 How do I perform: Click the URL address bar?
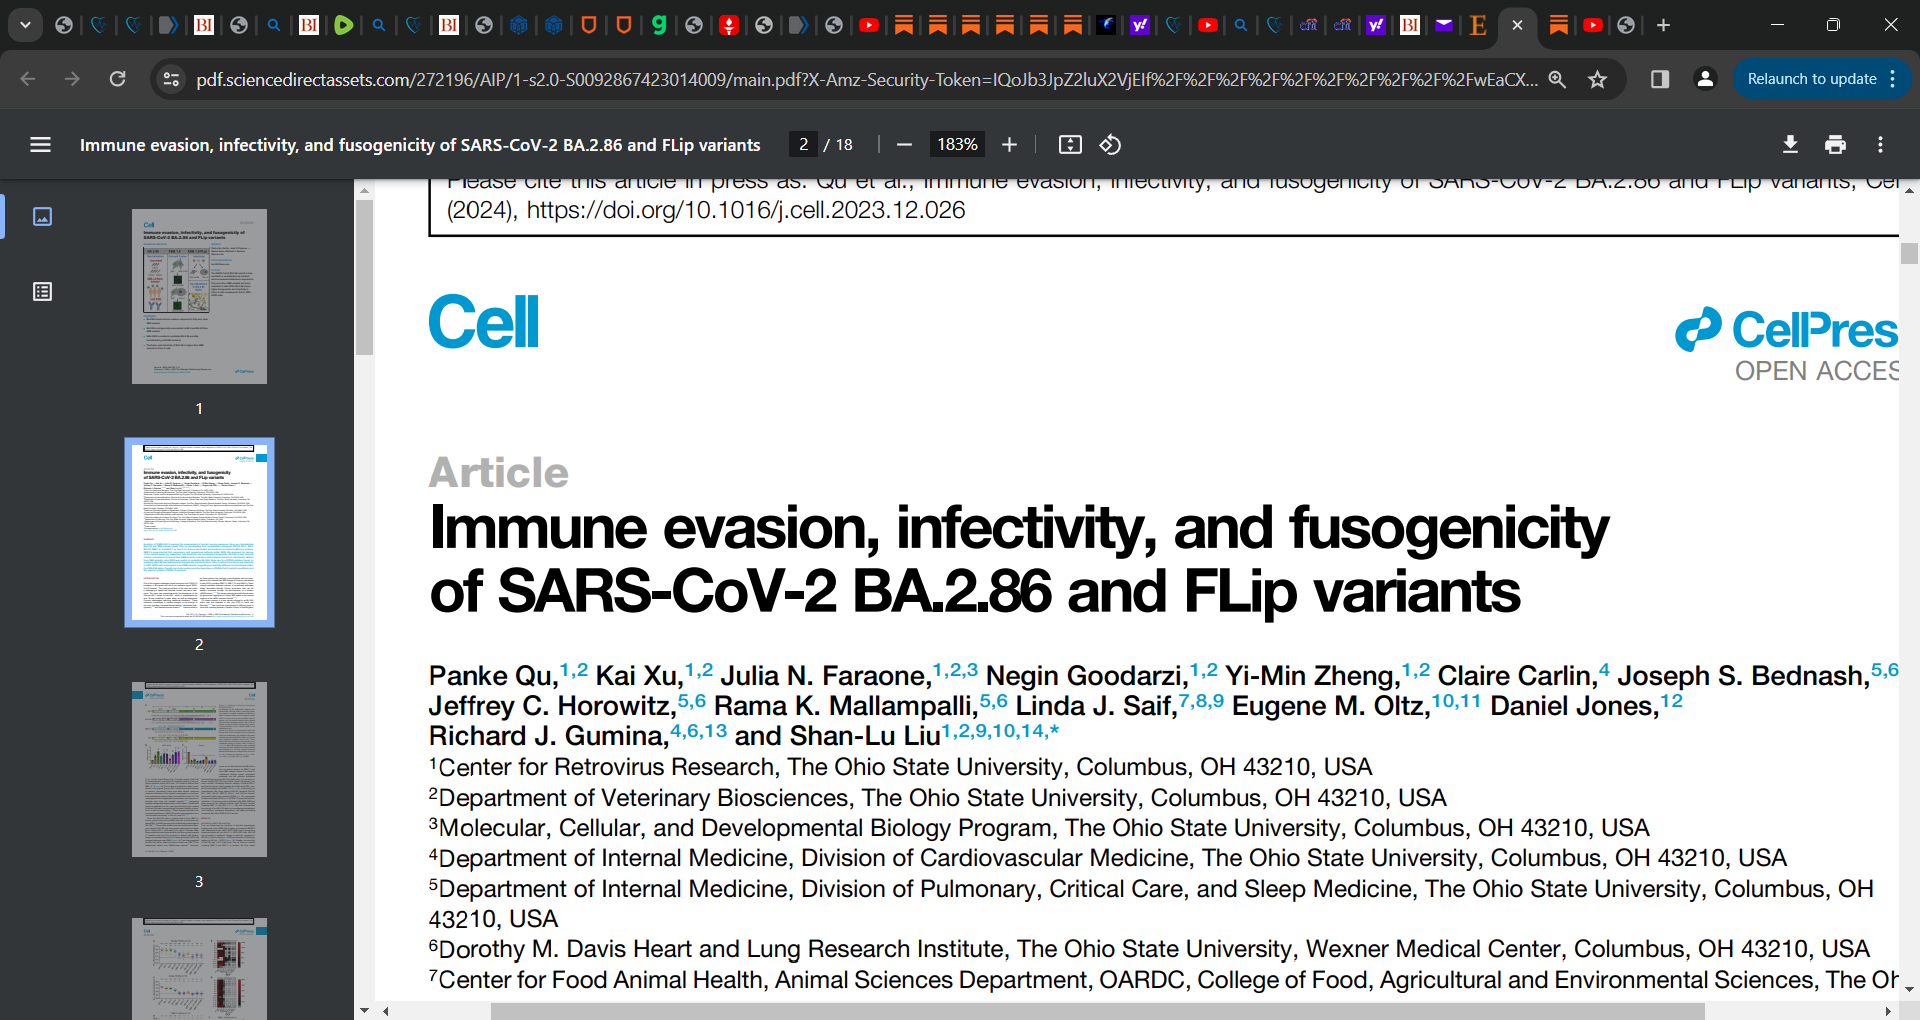tap(866, 79)
